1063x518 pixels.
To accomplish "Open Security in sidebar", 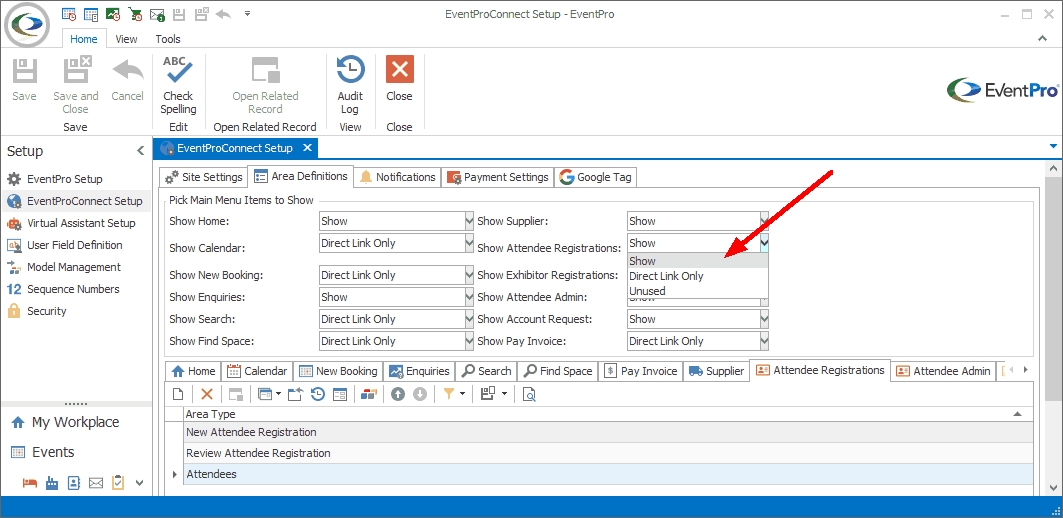I will [37, 311].
